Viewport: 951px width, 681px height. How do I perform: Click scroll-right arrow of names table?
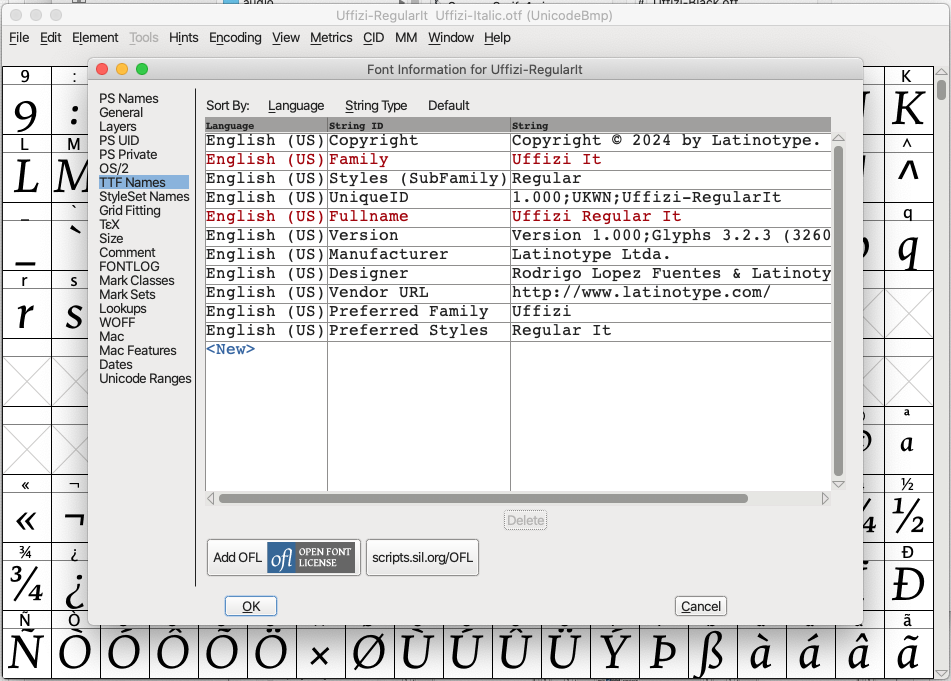[825, 498]
